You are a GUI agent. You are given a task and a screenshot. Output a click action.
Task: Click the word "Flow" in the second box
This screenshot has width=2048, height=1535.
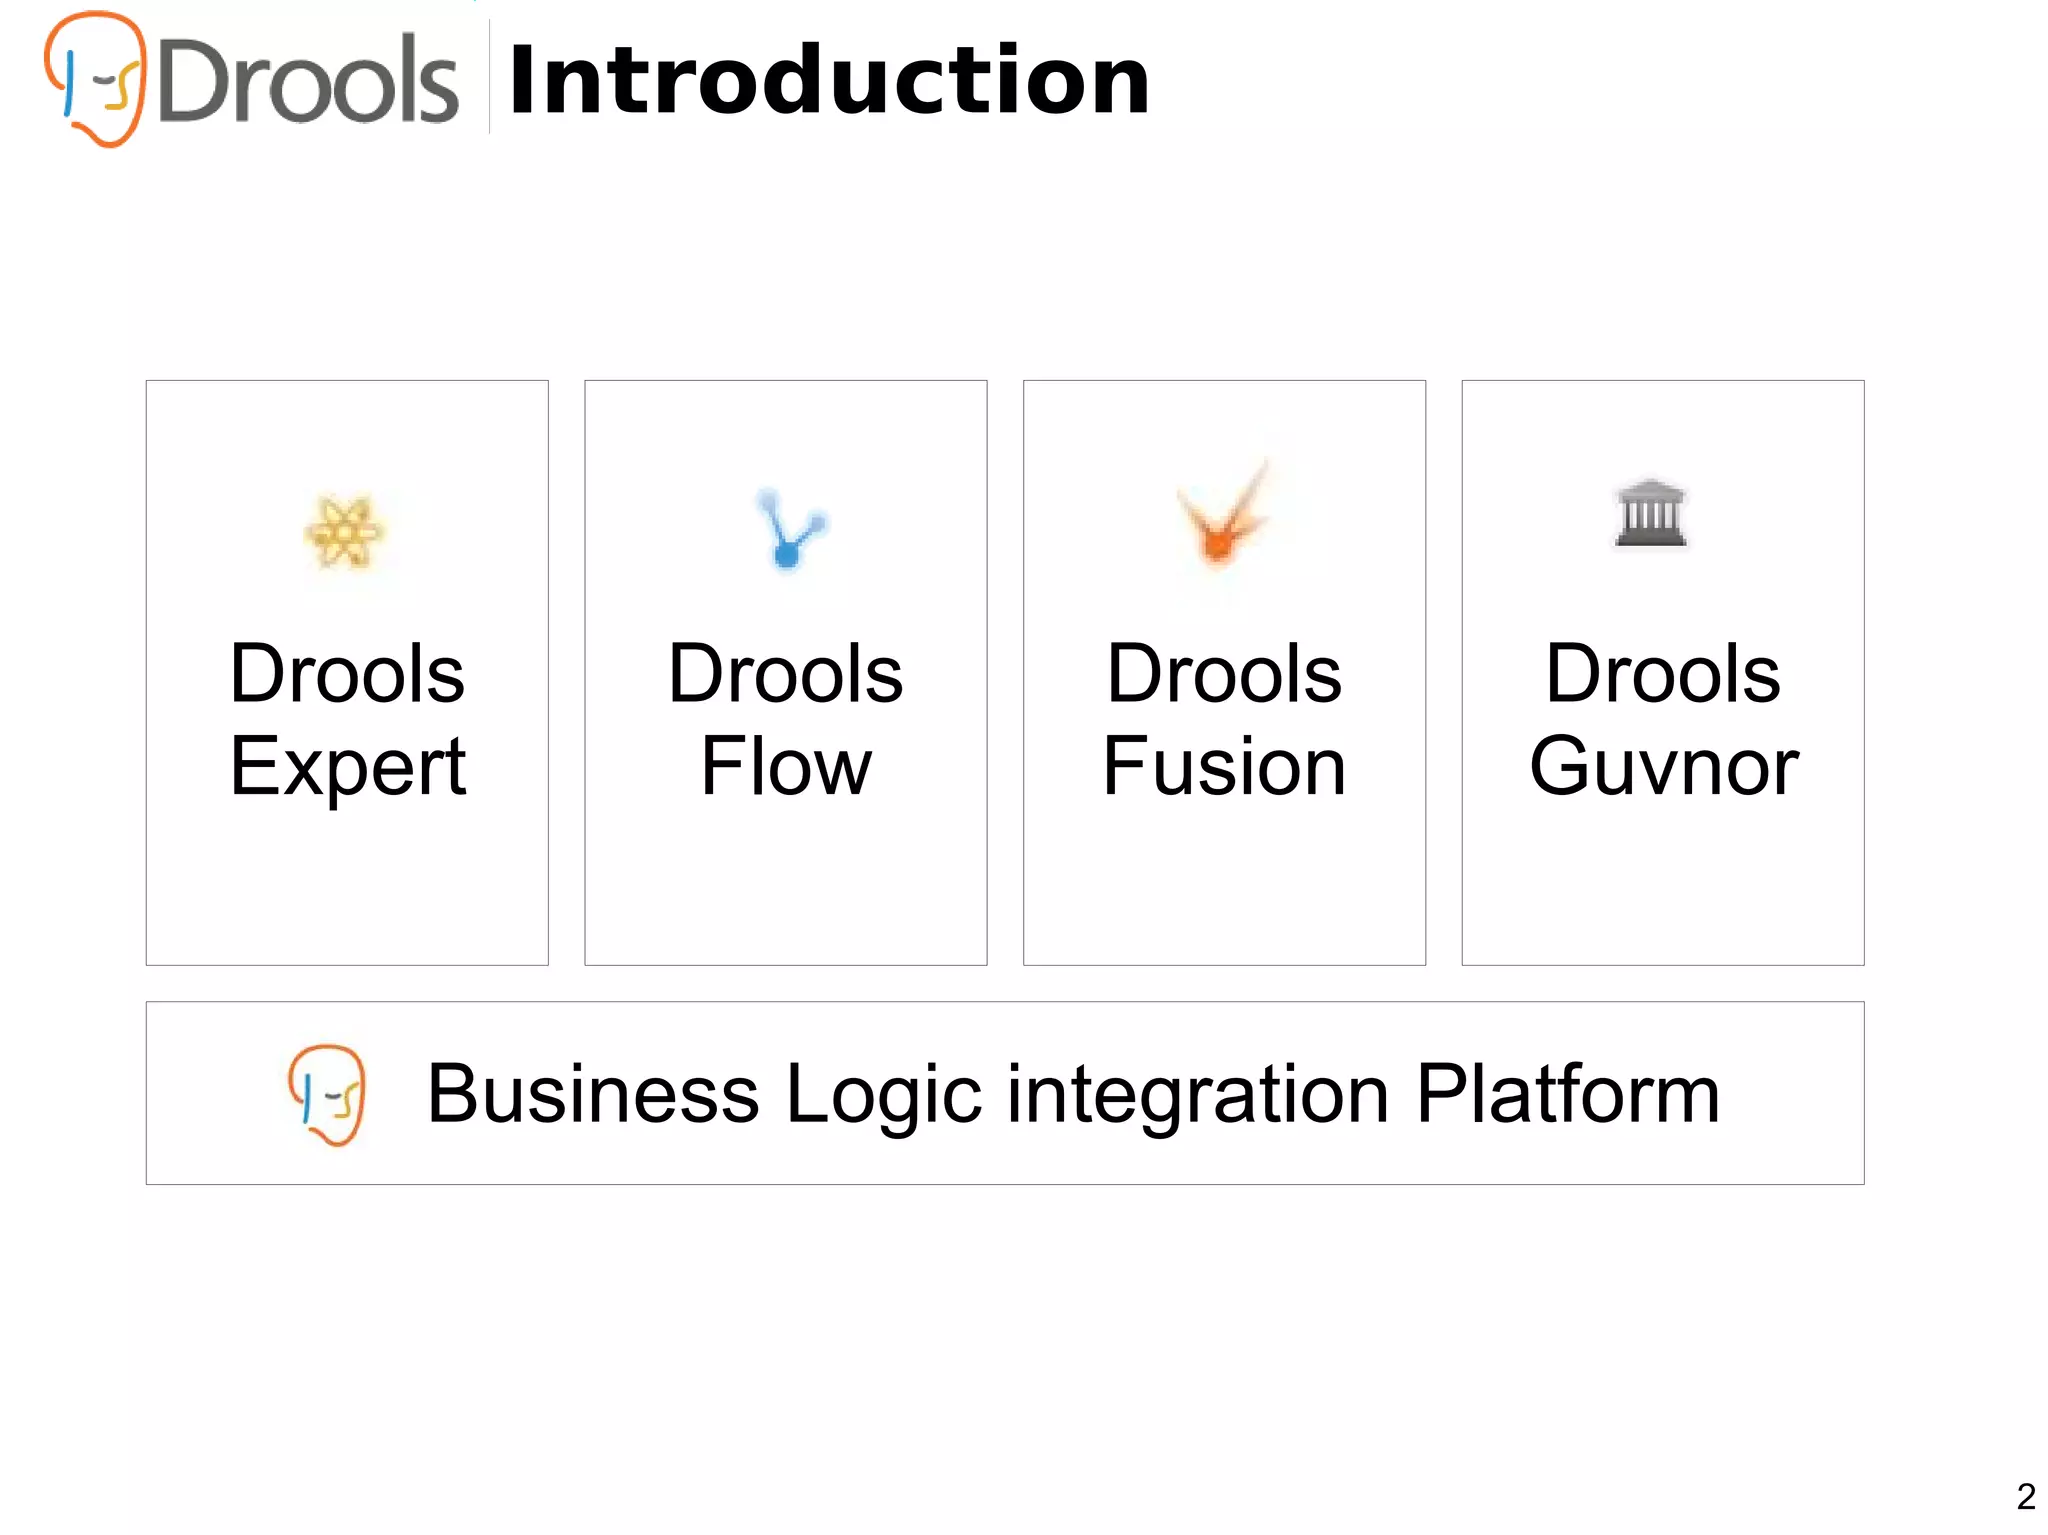786,767
